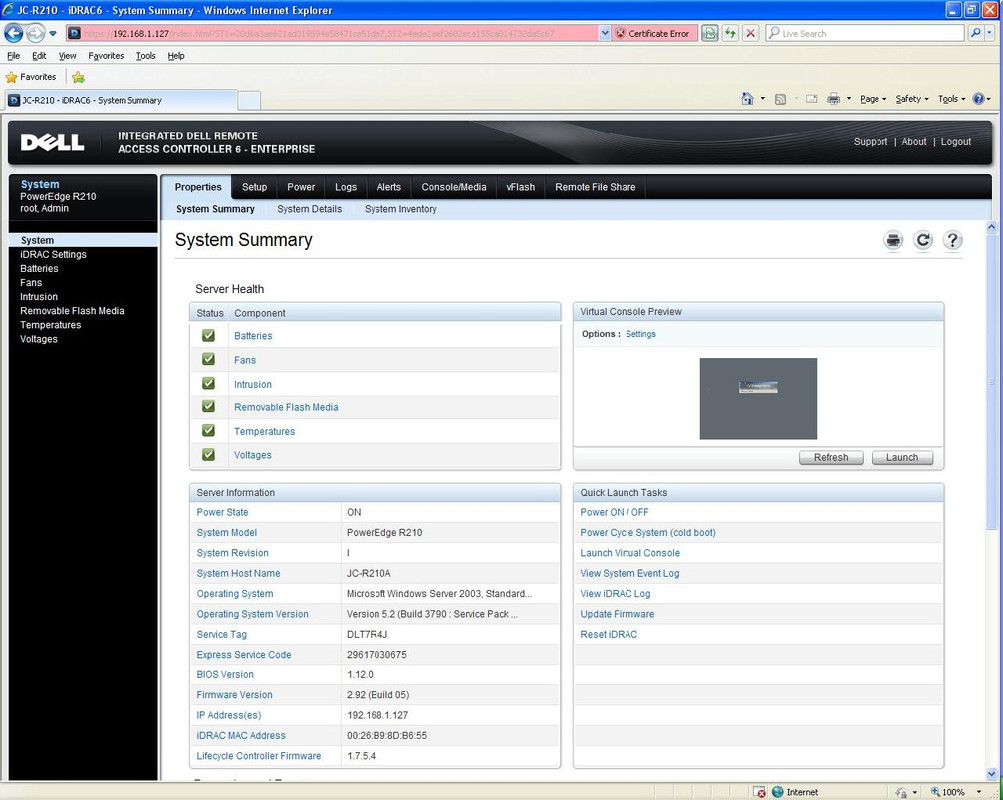This screenshot has height=800, width=1003.
Task: Click the Remote File Share tab
Action: (x=595, y=187)
